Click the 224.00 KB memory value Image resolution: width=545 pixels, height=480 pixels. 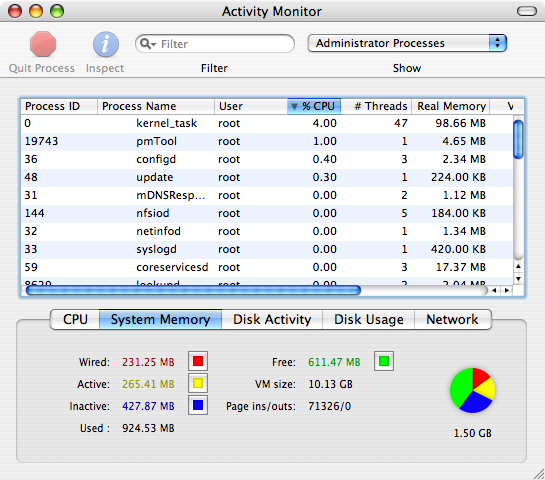[x=458, y=178]
